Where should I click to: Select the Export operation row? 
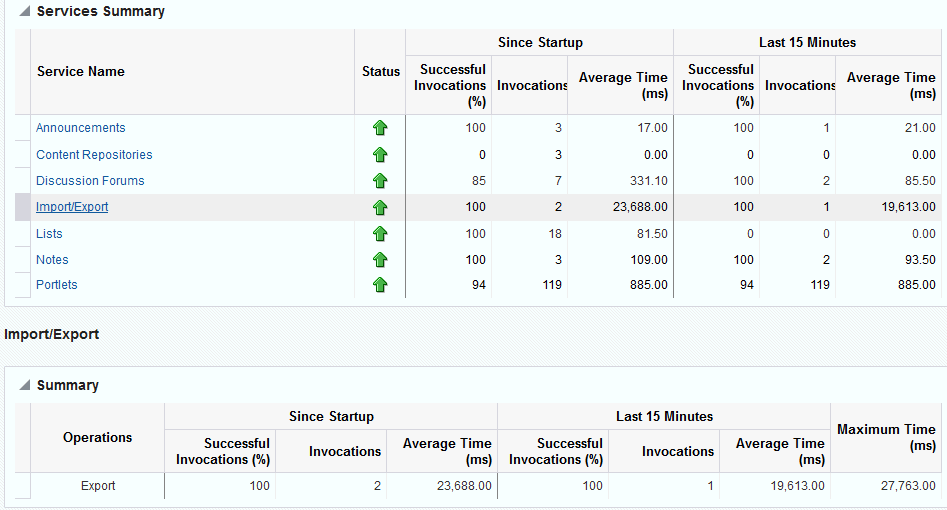click(98, 486)
